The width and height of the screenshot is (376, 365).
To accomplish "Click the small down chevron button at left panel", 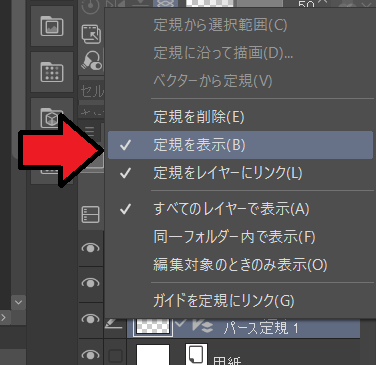I will (18, 303).
